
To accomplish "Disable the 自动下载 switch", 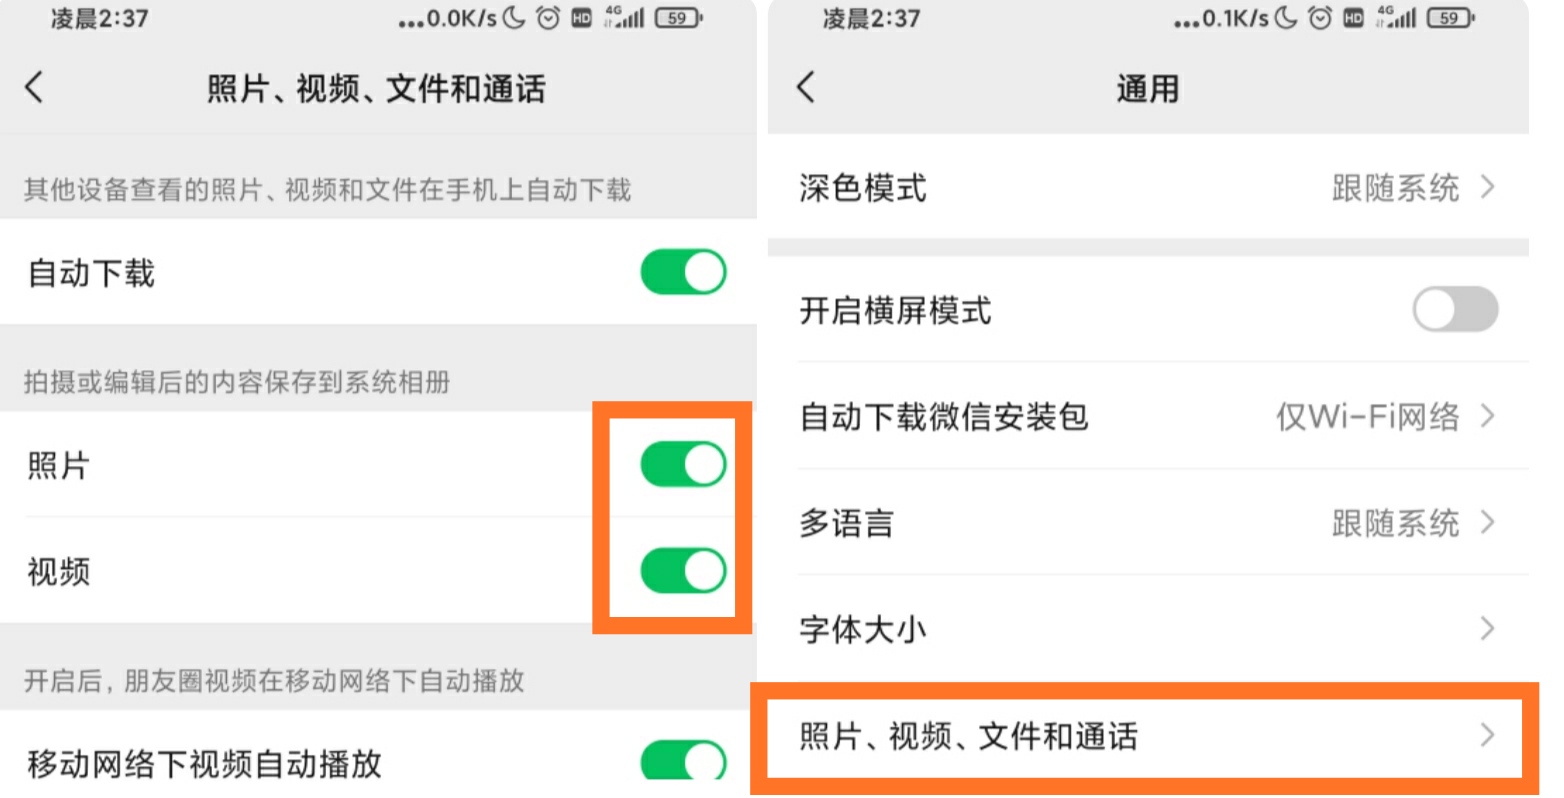I will (684, 273).
